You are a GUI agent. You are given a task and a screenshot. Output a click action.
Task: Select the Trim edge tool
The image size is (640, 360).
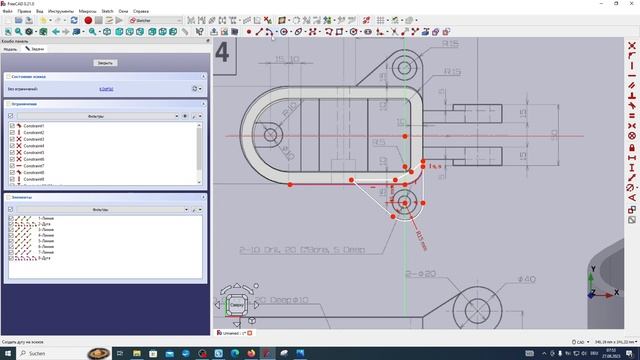394,32
